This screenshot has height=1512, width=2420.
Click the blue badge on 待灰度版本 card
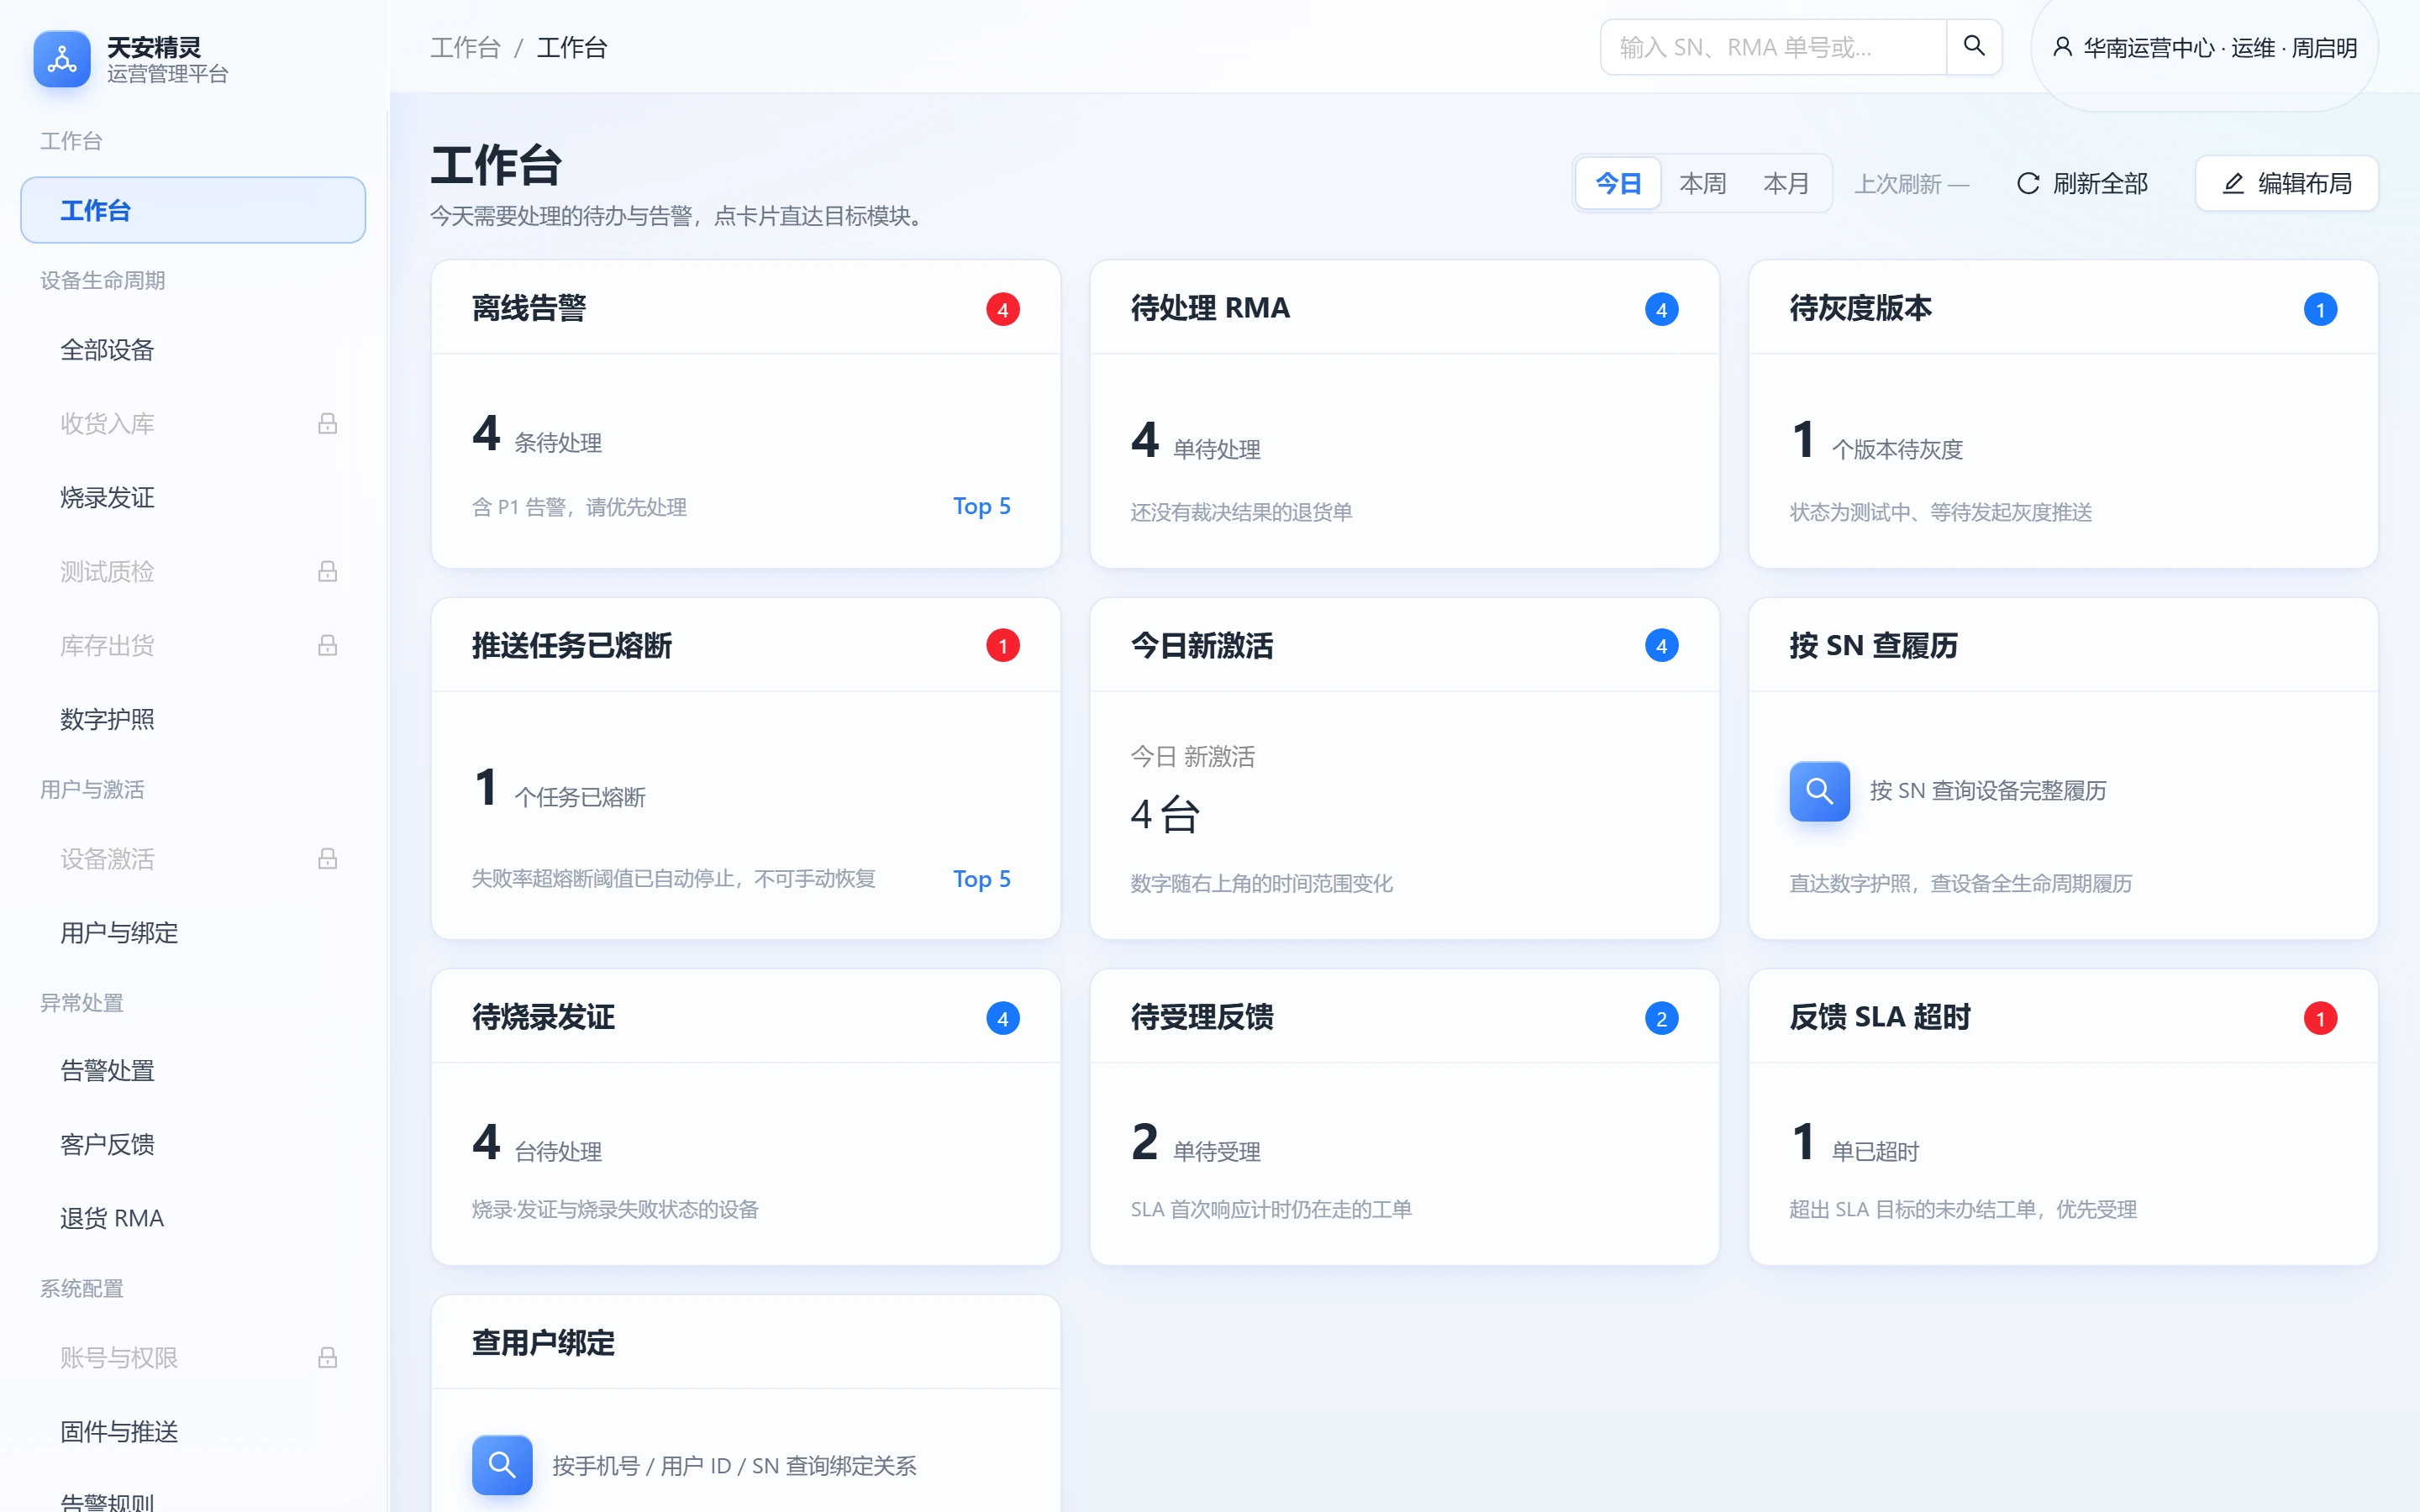2320,309
